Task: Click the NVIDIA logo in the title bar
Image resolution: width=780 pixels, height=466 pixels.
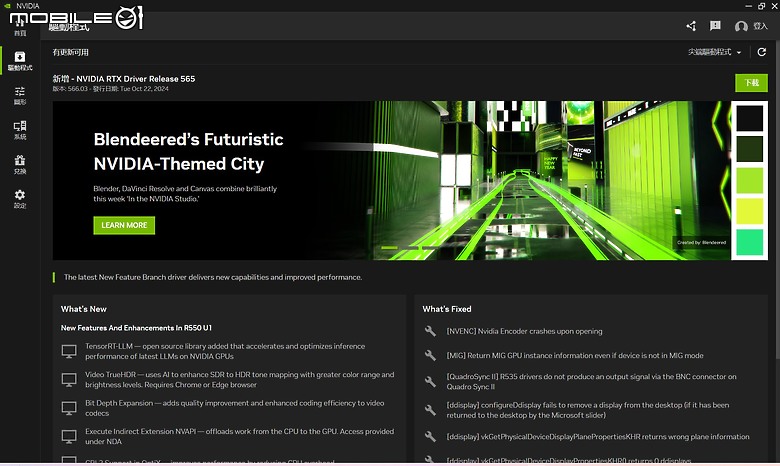Action: [7, 5]
